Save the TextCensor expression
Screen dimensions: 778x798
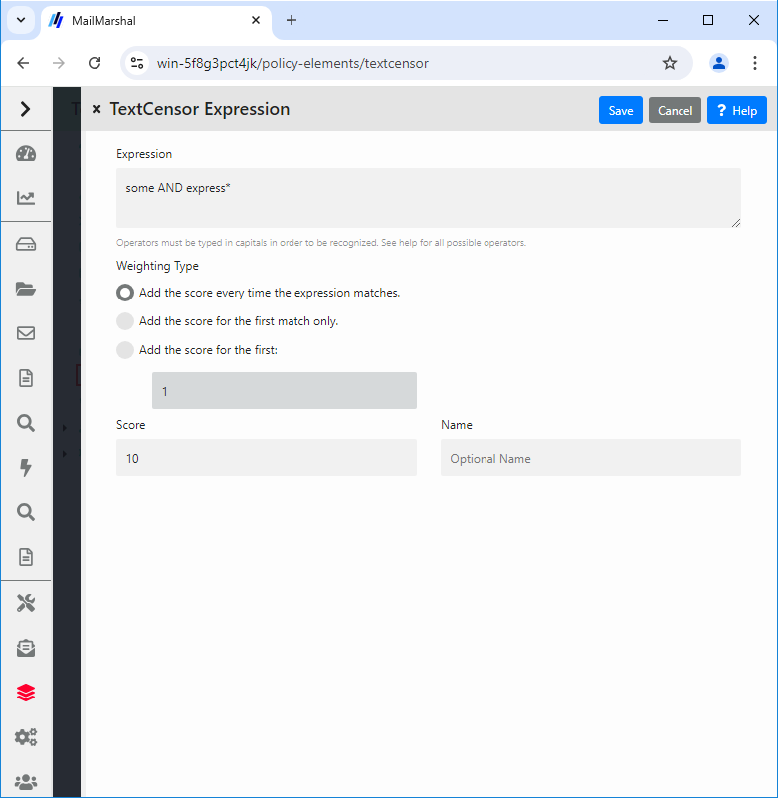621,110
